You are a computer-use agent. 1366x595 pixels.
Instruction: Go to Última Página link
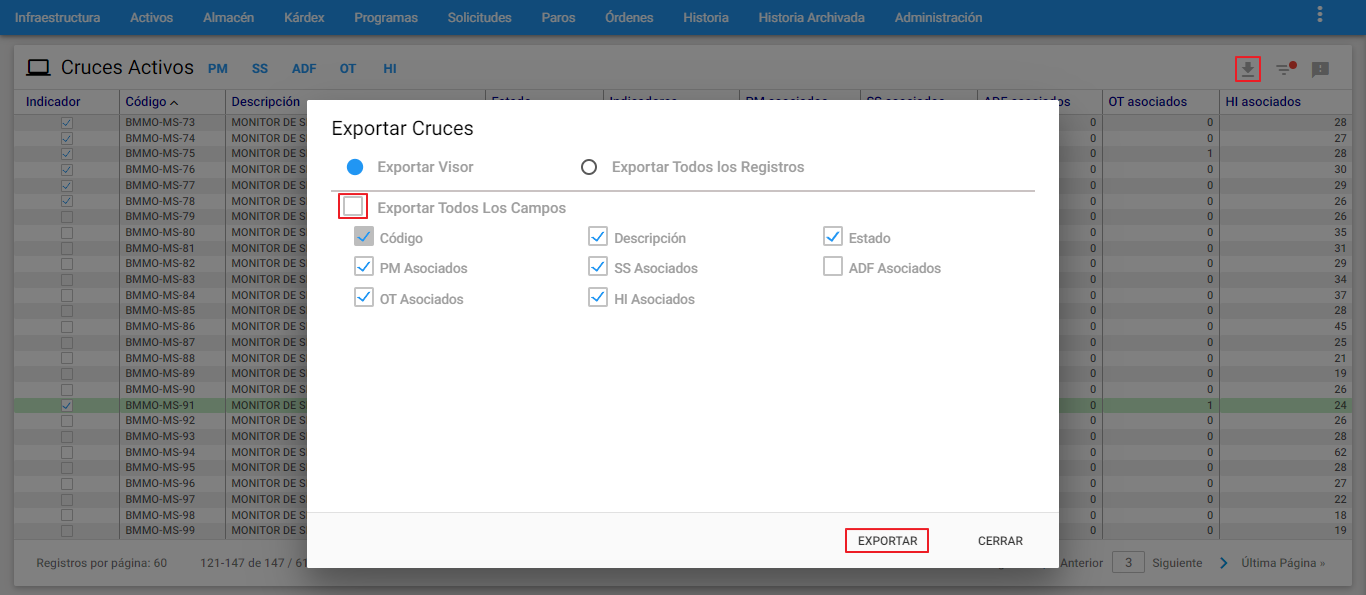coord(1283,563)
